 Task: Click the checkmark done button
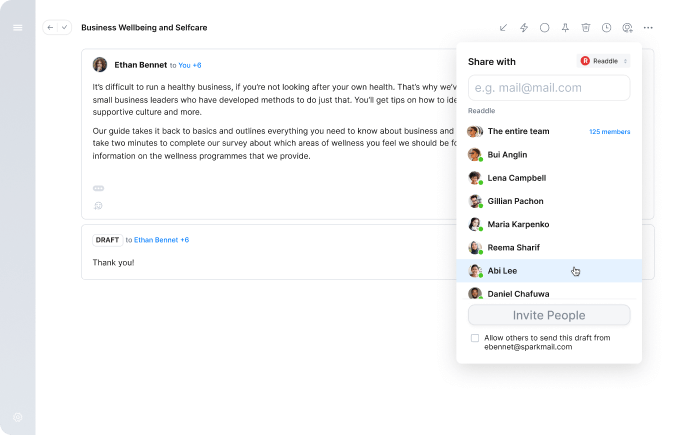[x=65, y=28]
